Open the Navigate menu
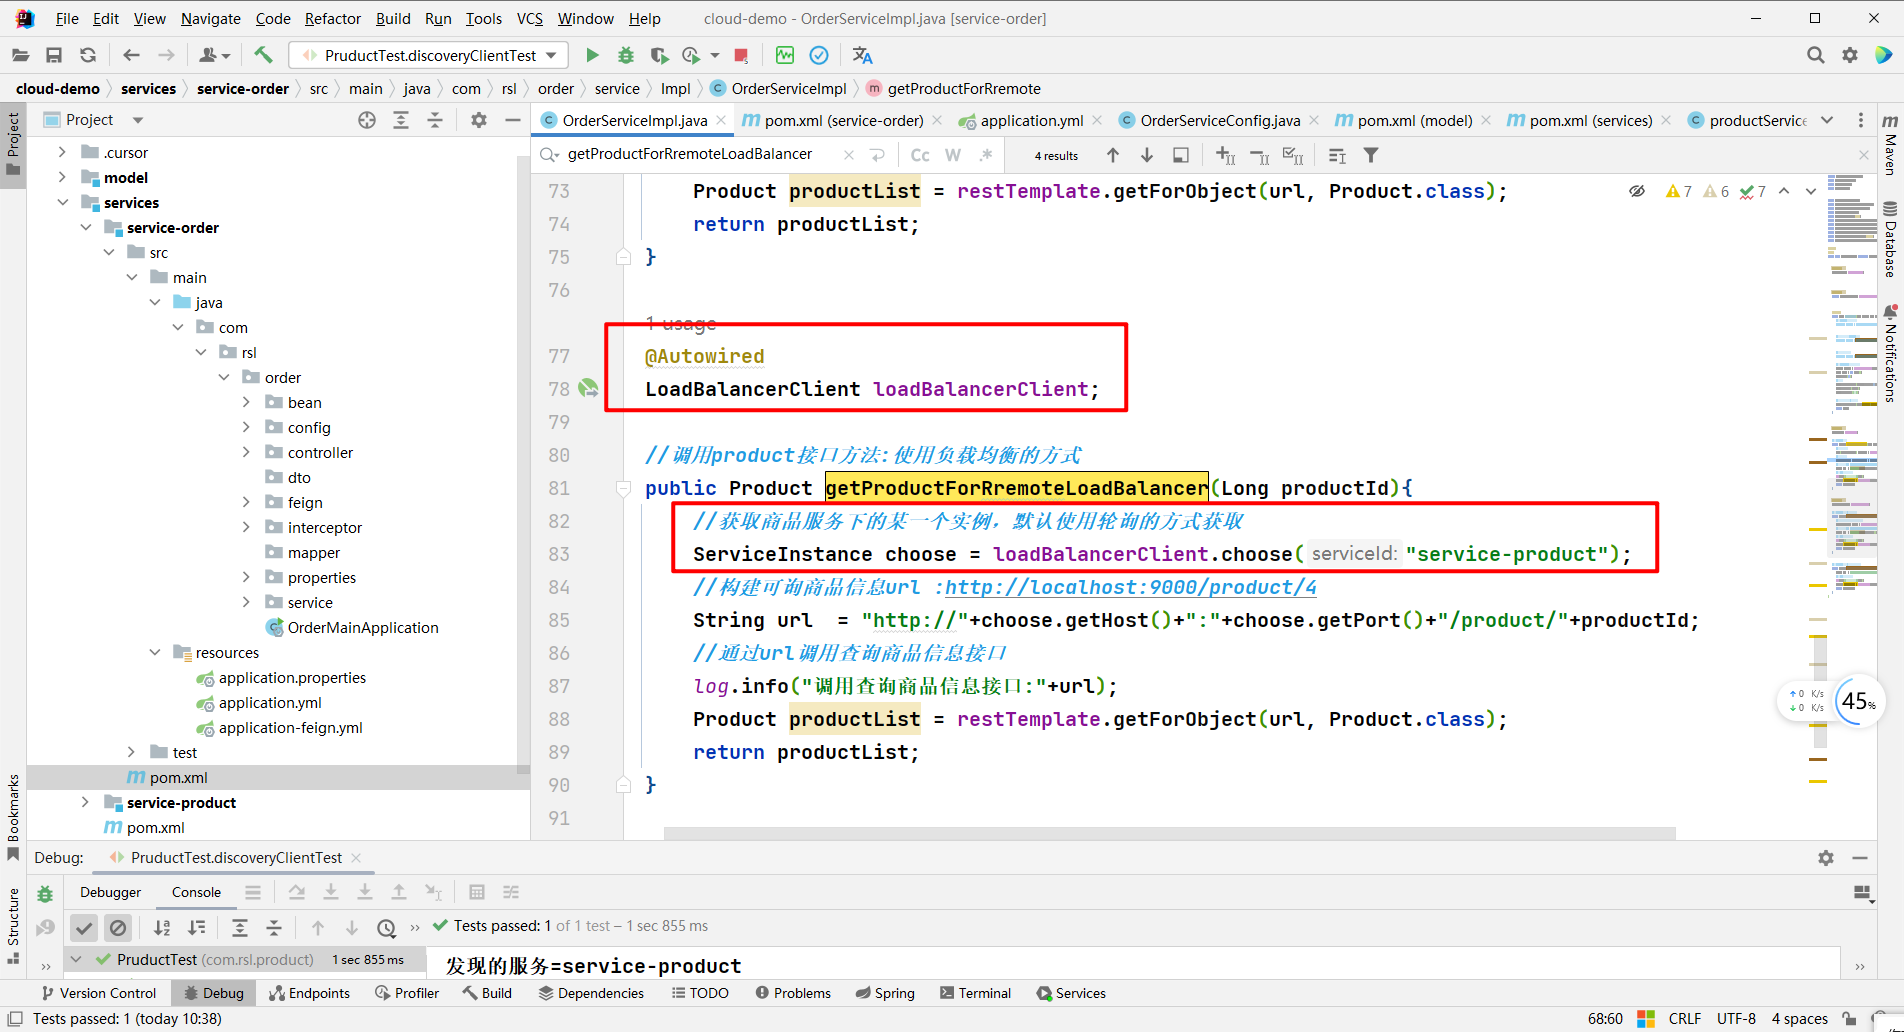1904x1032 pixels. tap(210, 18)
